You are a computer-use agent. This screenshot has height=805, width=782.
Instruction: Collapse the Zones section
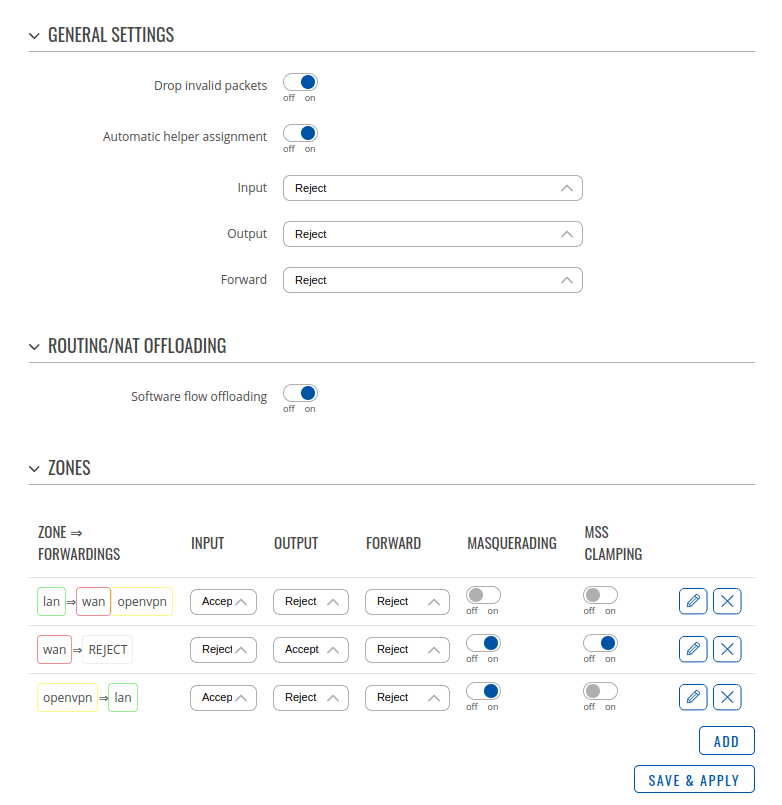click(x=34, y=469)
